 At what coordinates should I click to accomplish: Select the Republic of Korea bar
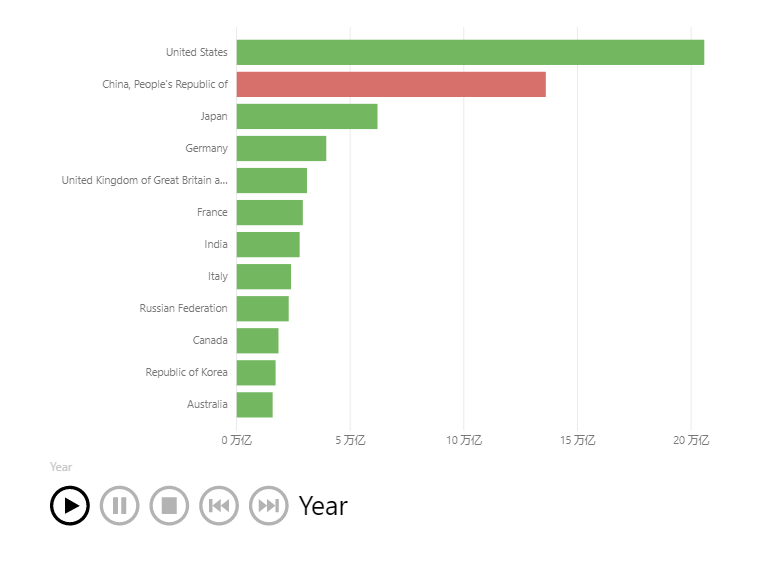click(x=256, y=372)
